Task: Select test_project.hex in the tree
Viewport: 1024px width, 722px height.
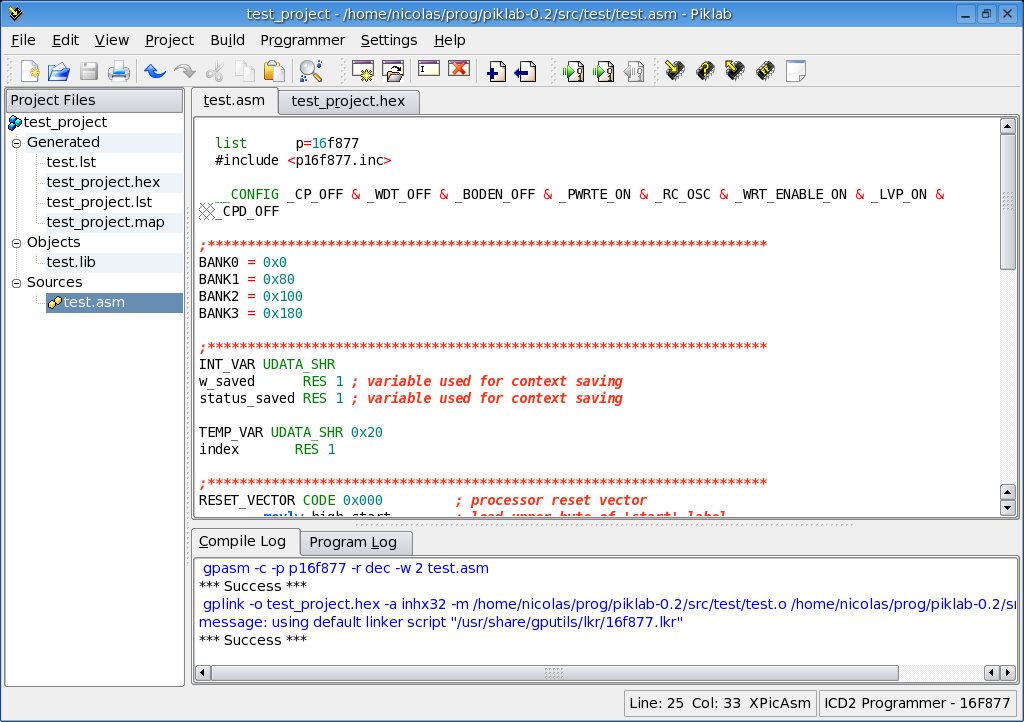Action: point(103,182)
